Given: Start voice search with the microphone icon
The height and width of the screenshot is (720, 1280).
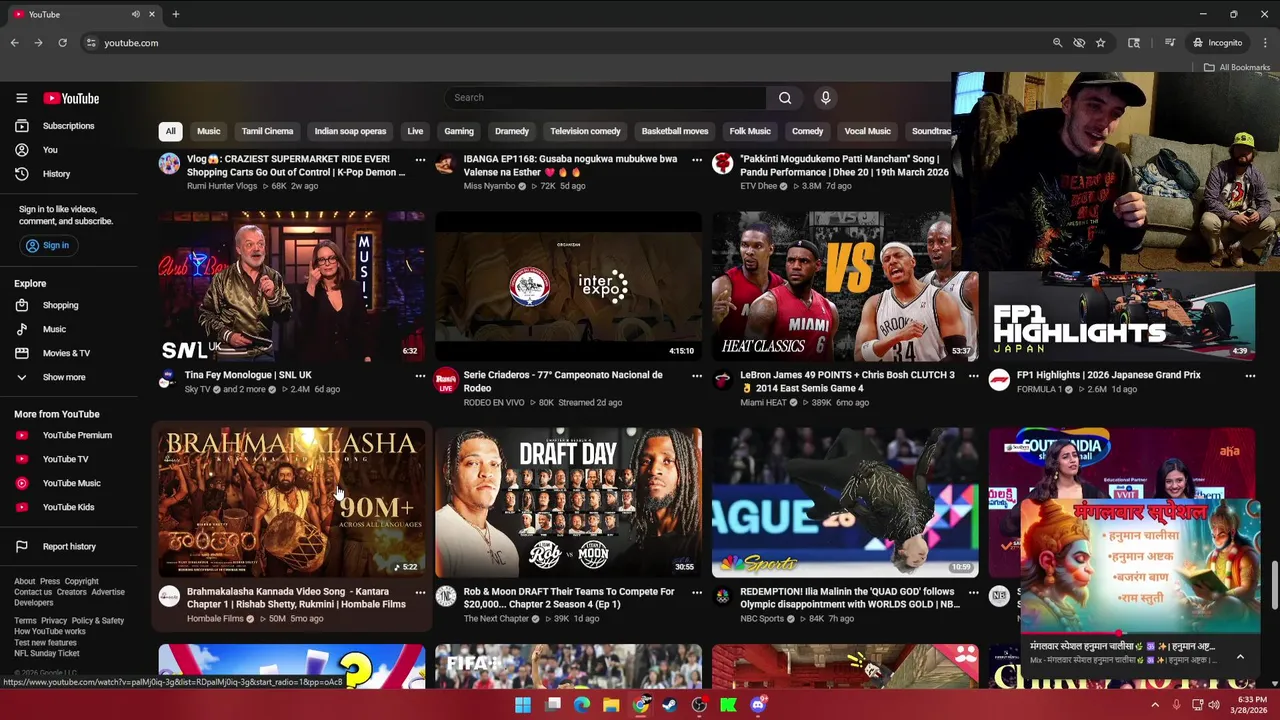Looking at the screenshot, I should tap(825, 98).
